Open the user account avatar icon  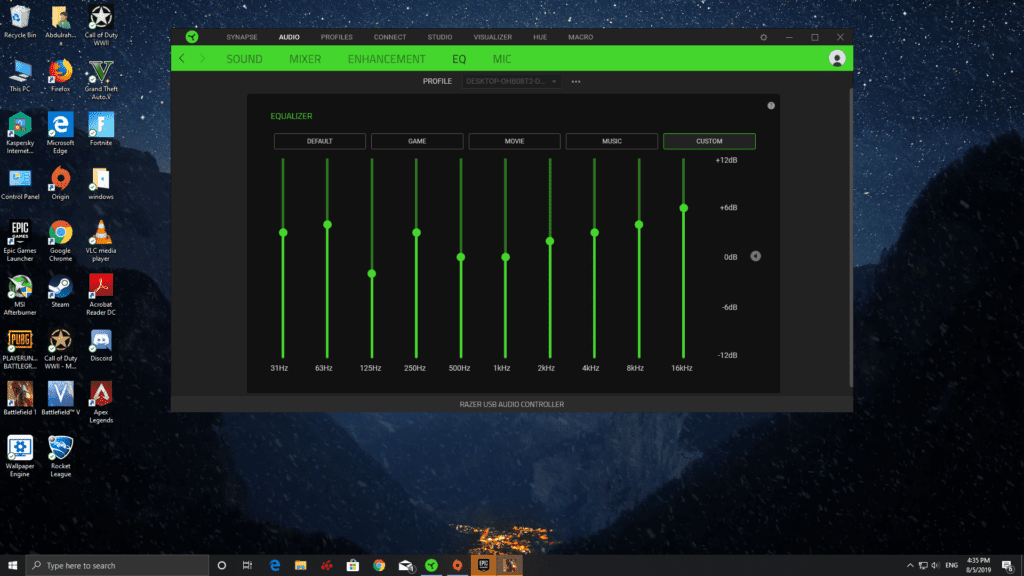pos(837,58)
